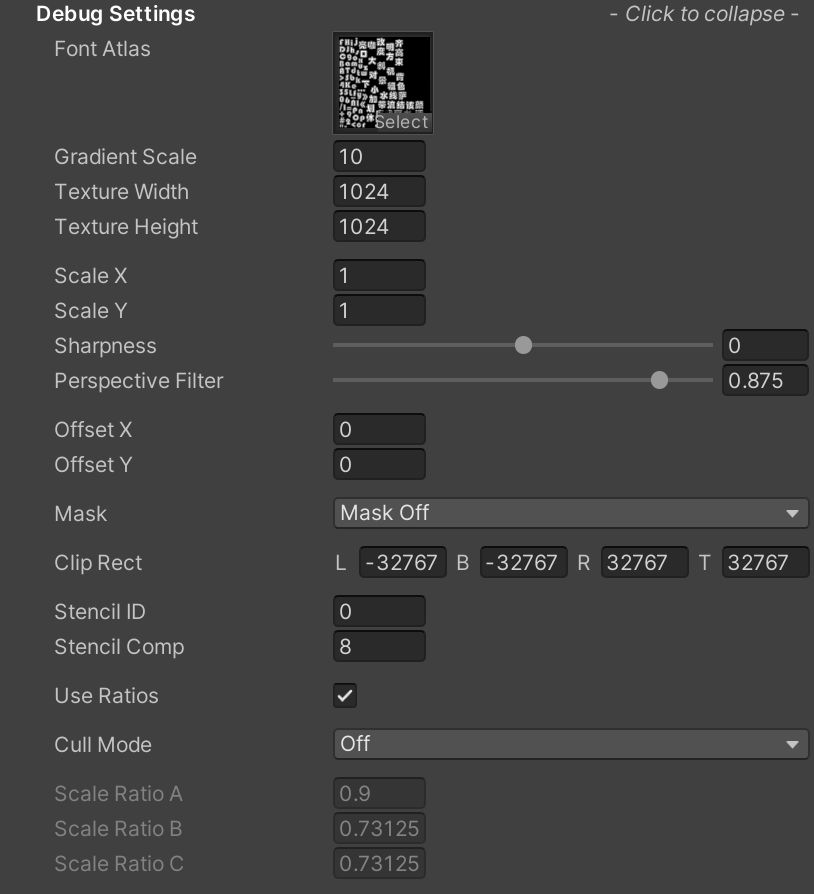Click the Stencil Comp input field
814x894 pixels.
point(379,646)
